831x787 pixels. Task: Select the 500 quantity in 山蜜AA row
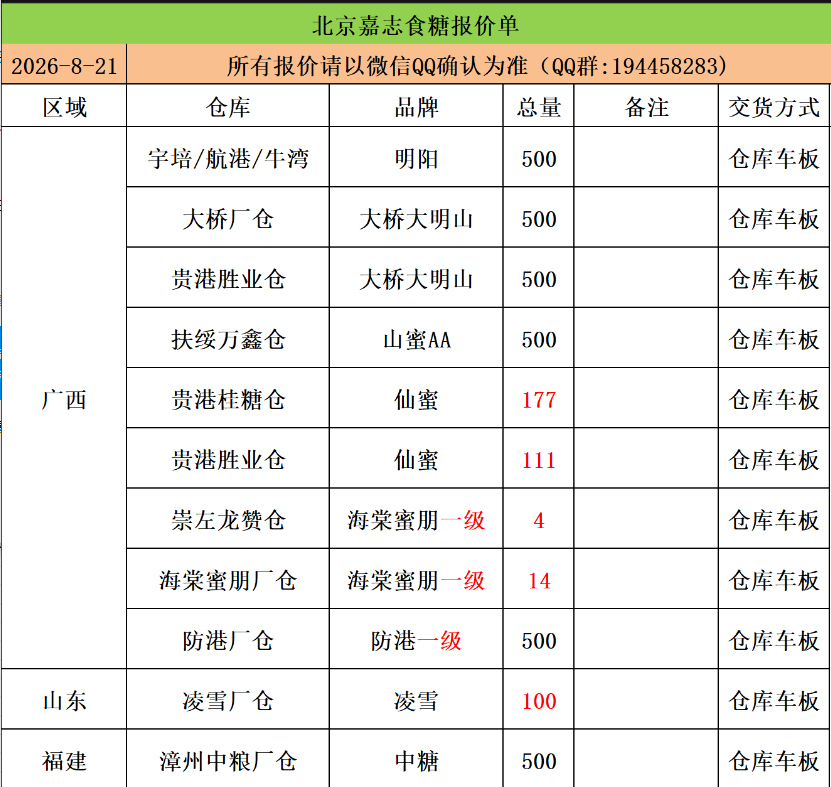coord(538,339)
